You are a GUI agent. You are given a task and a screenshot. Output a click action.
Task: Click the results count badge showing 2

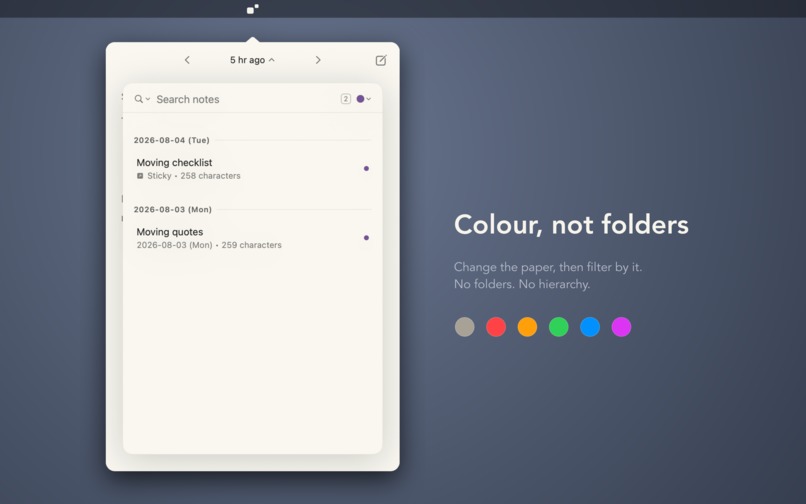tap(345, 99)
